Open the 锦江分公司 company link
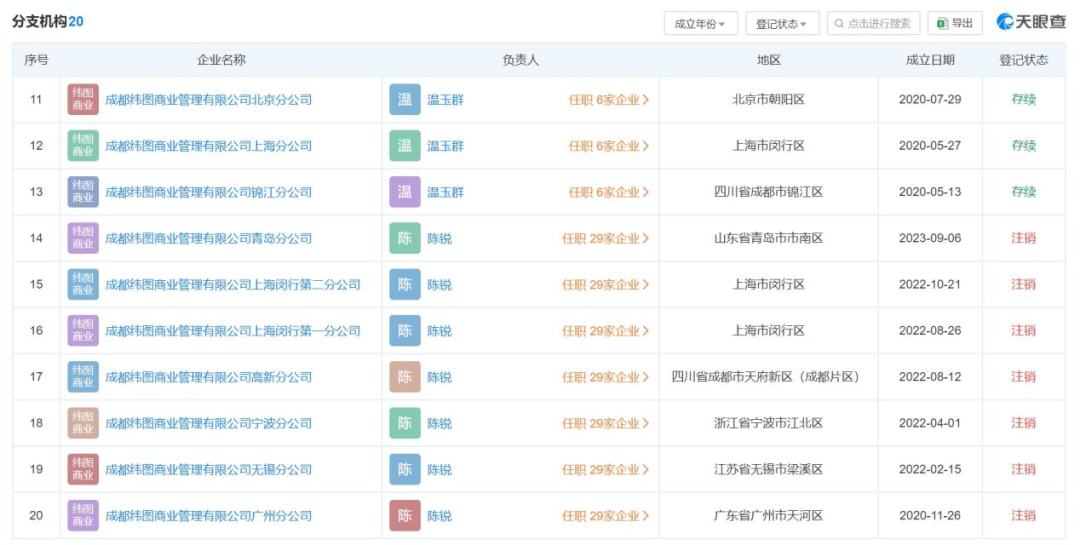Image resolution: width=1080 pixels, height=545 pixels. coord(208,192)
